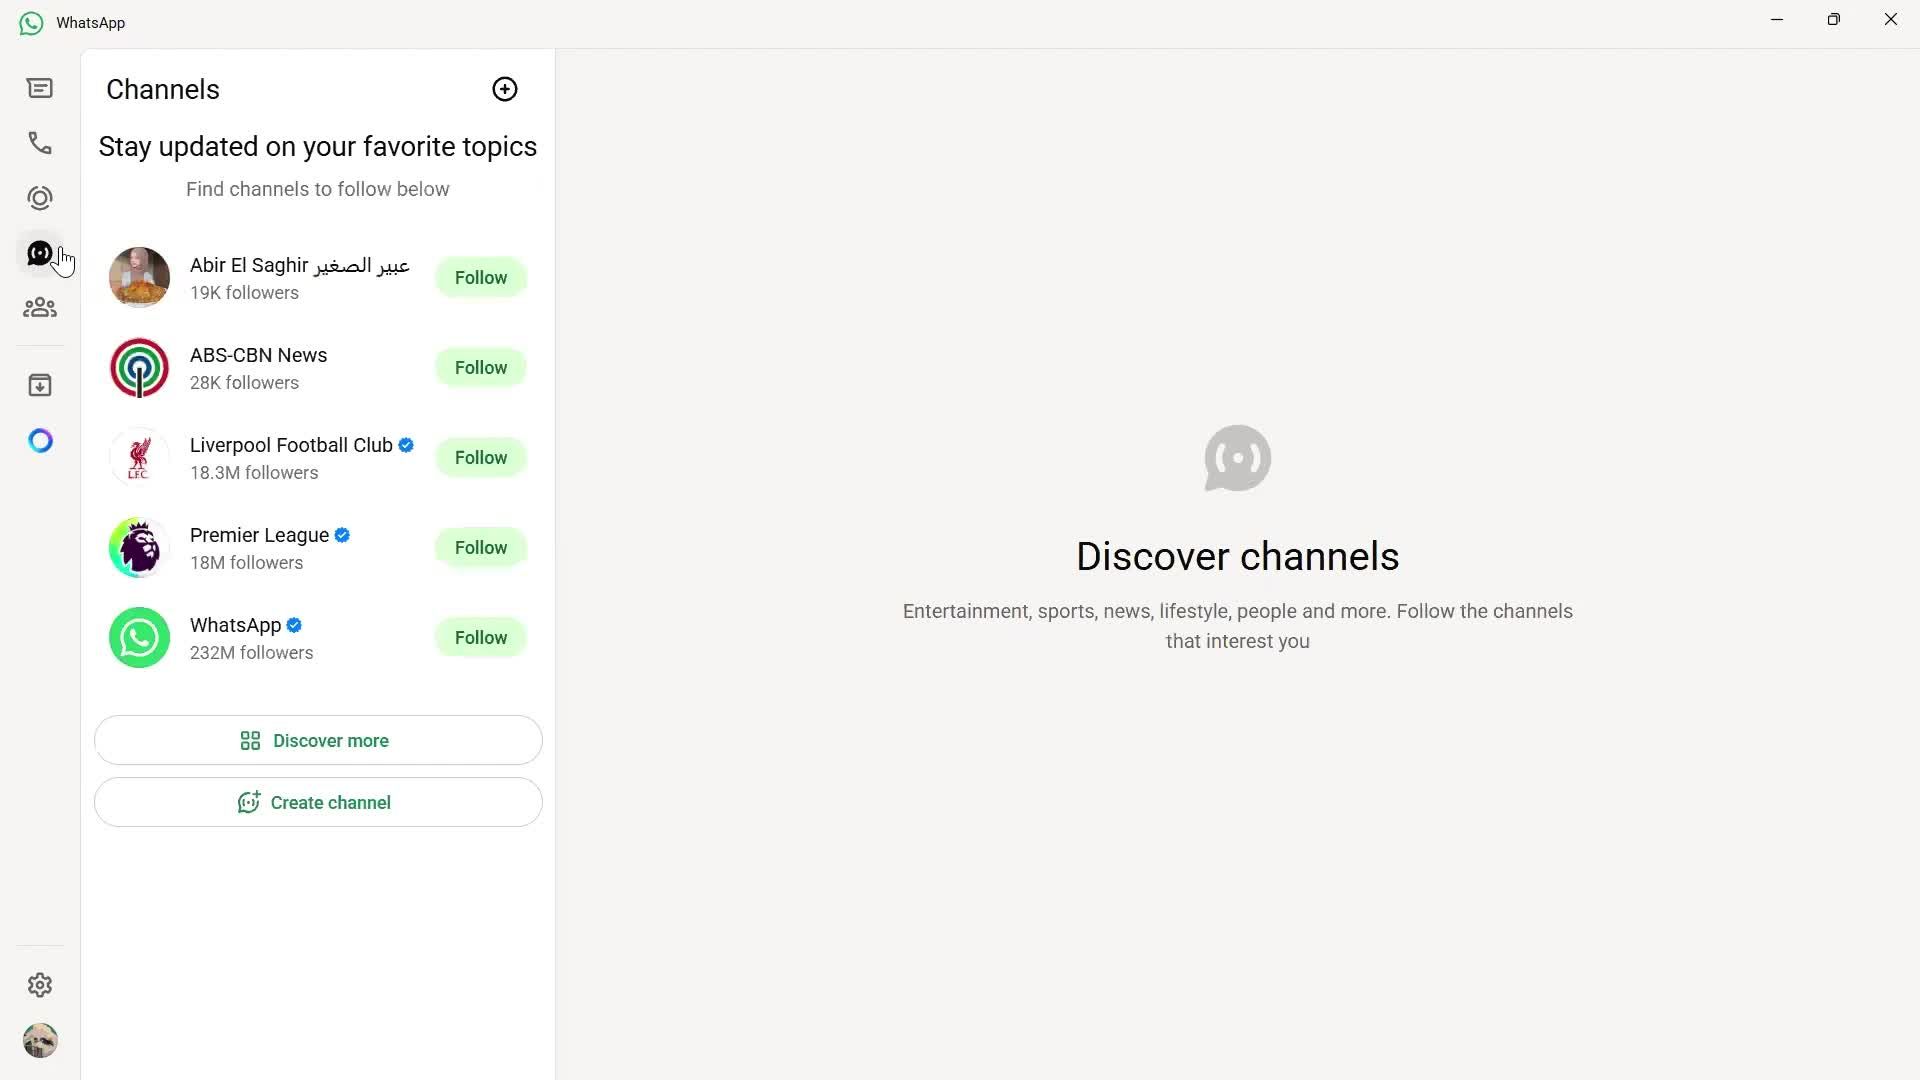Follow the Premier League channel
The width and height of the screenshot is (1920, 1080).
pyautogui.click(x=480, y=547)
